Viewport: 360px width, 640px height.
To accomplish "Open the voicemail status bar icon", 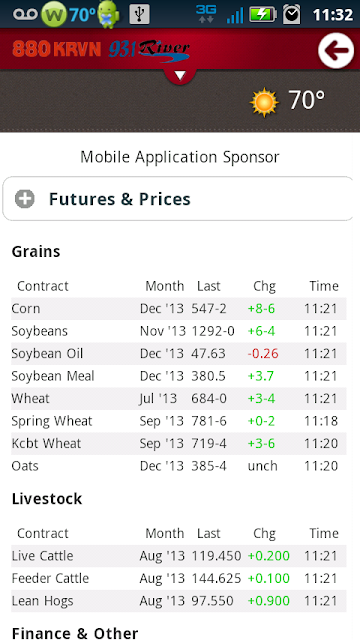I will click(25, 15).
